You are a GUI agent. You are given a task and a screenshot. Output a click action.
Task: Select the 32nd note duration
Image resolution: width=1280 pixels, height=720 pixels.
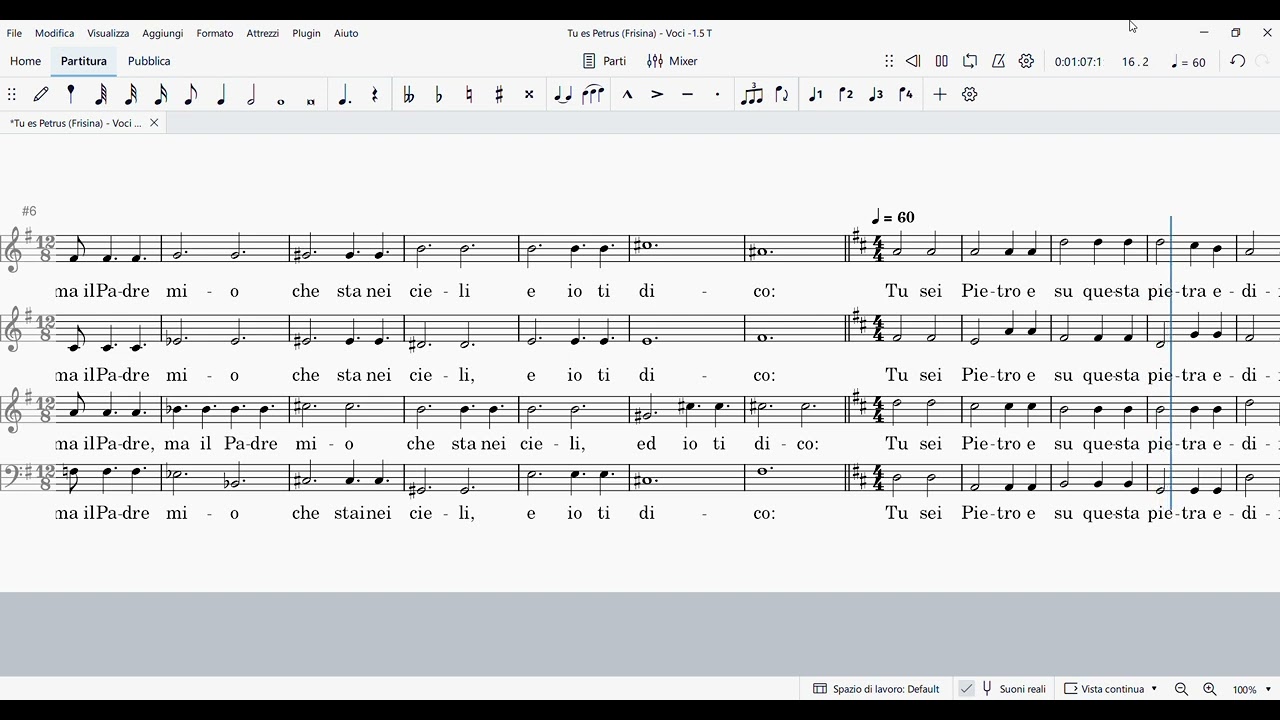click(131, 94)
